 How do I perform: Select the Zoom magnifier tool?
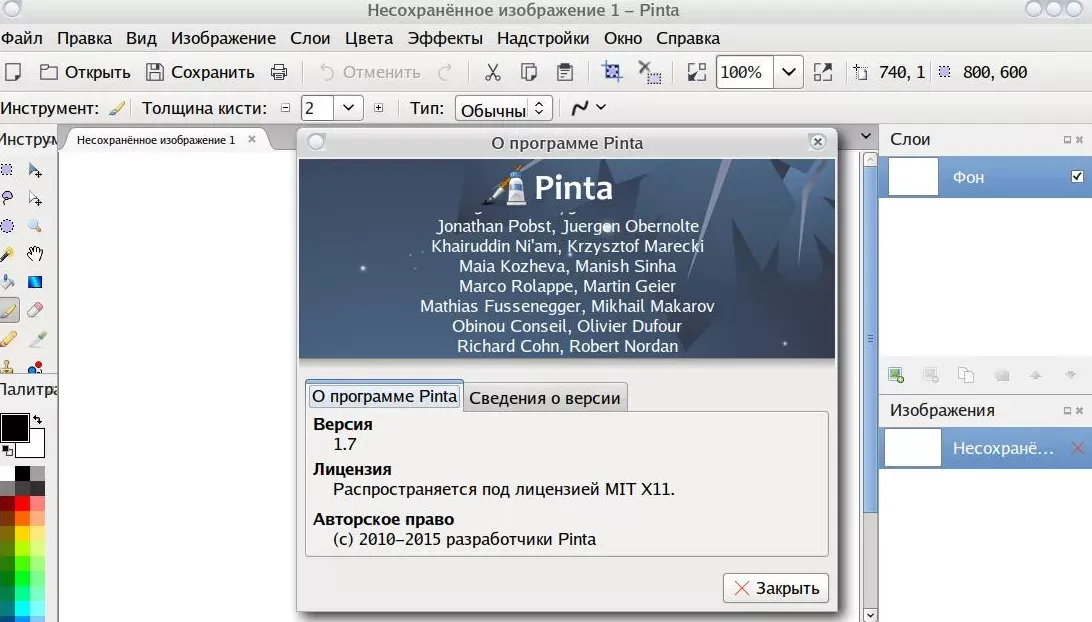(35, 226)
